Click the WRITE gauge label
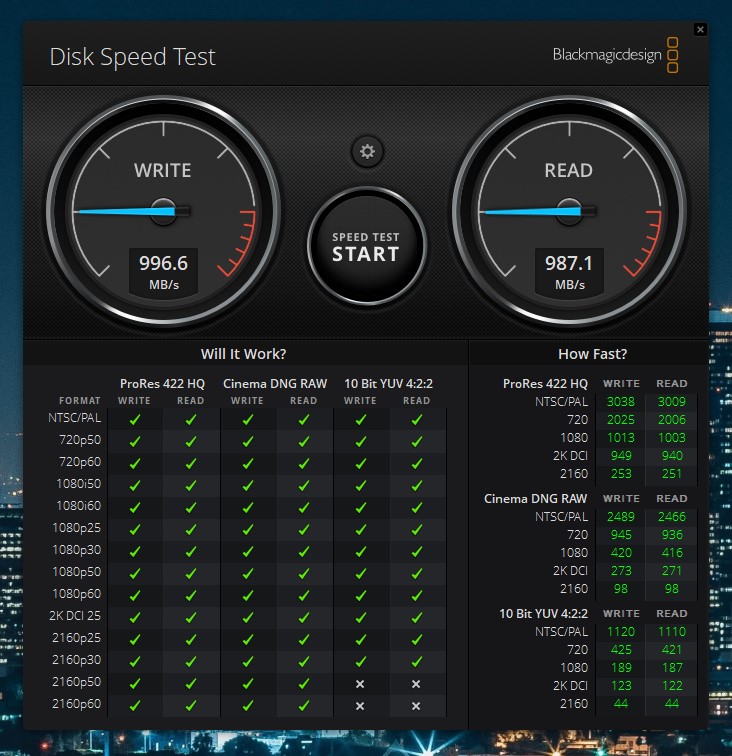 pos(163,171)
